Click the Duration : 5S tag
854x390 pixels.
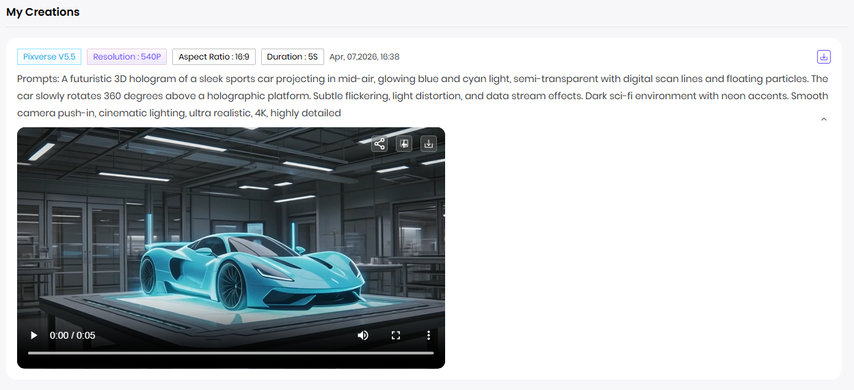[292, 57]
